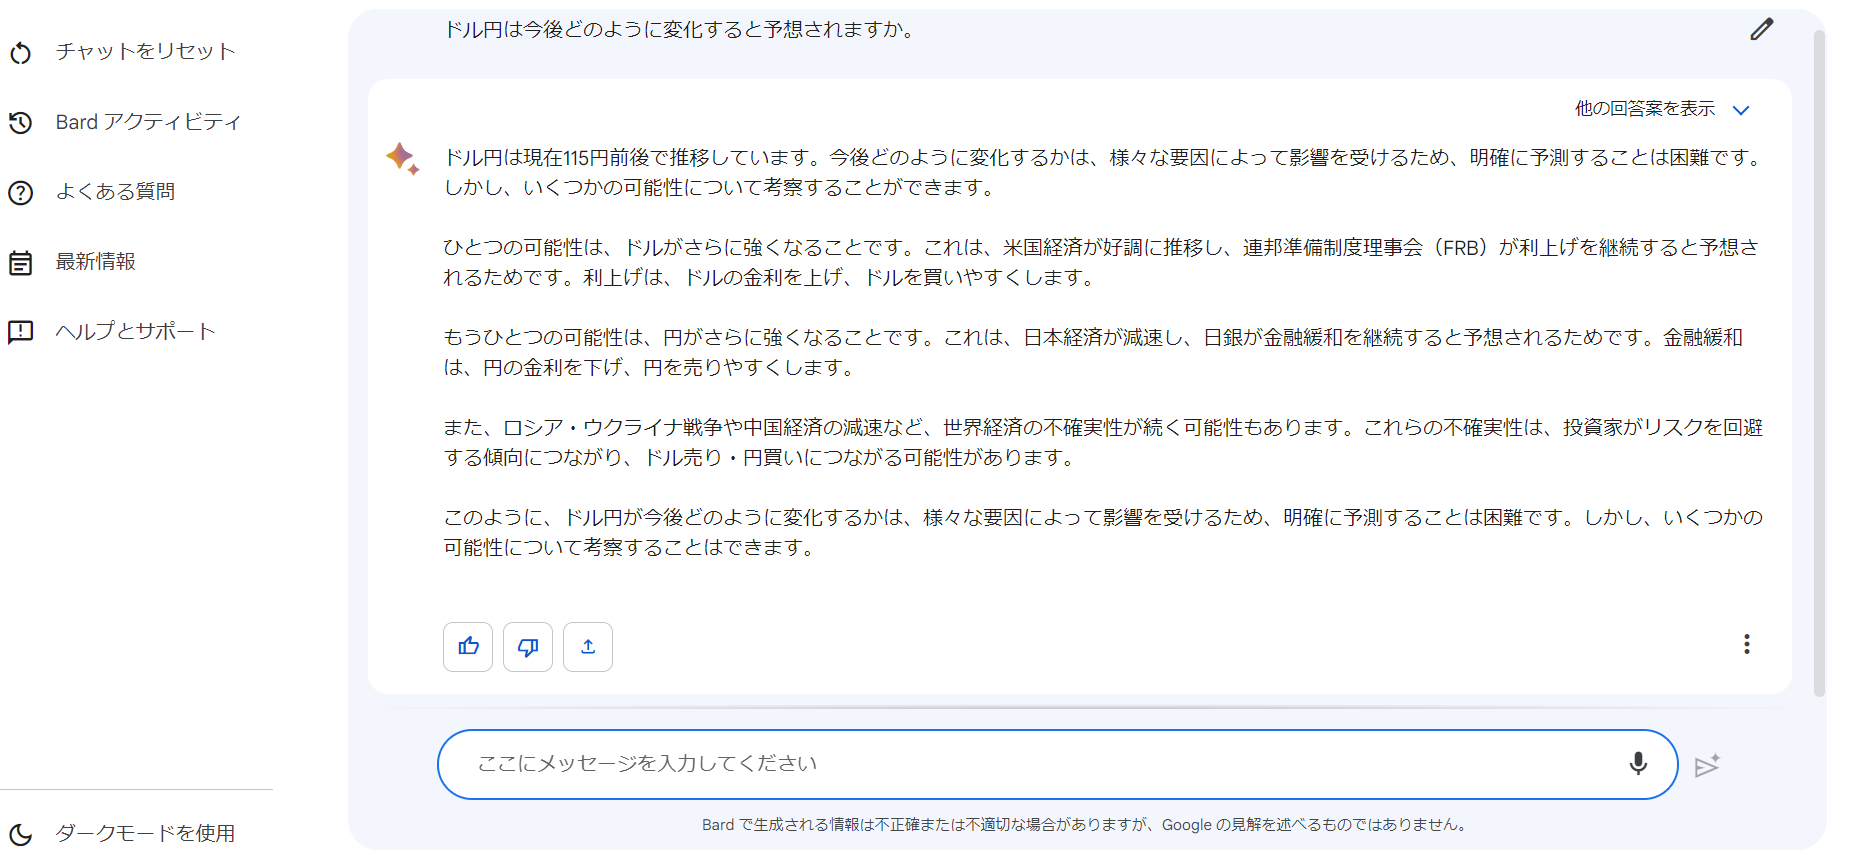The image size is (1864, 864).
Task: Click the feedback speech bubble icon
Action: (21, 332)
